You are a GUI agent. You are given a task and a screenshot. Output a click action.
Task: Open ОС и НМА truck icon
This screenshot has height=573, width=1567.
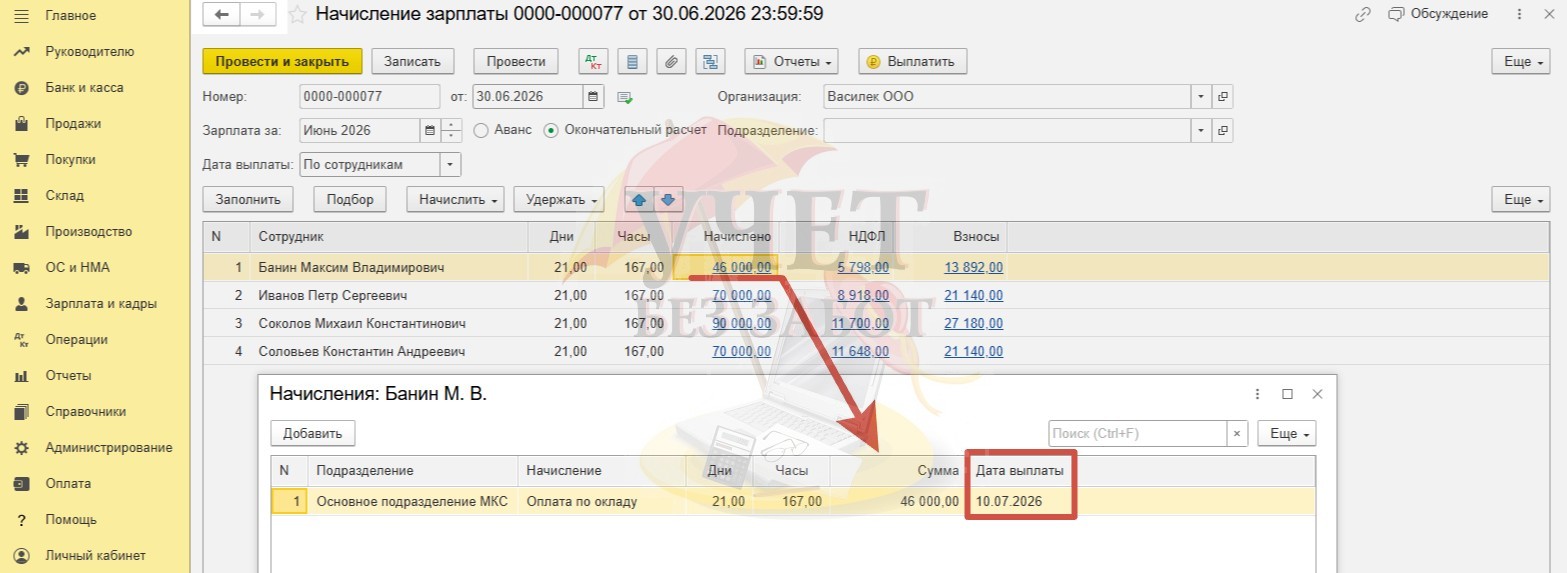click(x=20, y=268)
